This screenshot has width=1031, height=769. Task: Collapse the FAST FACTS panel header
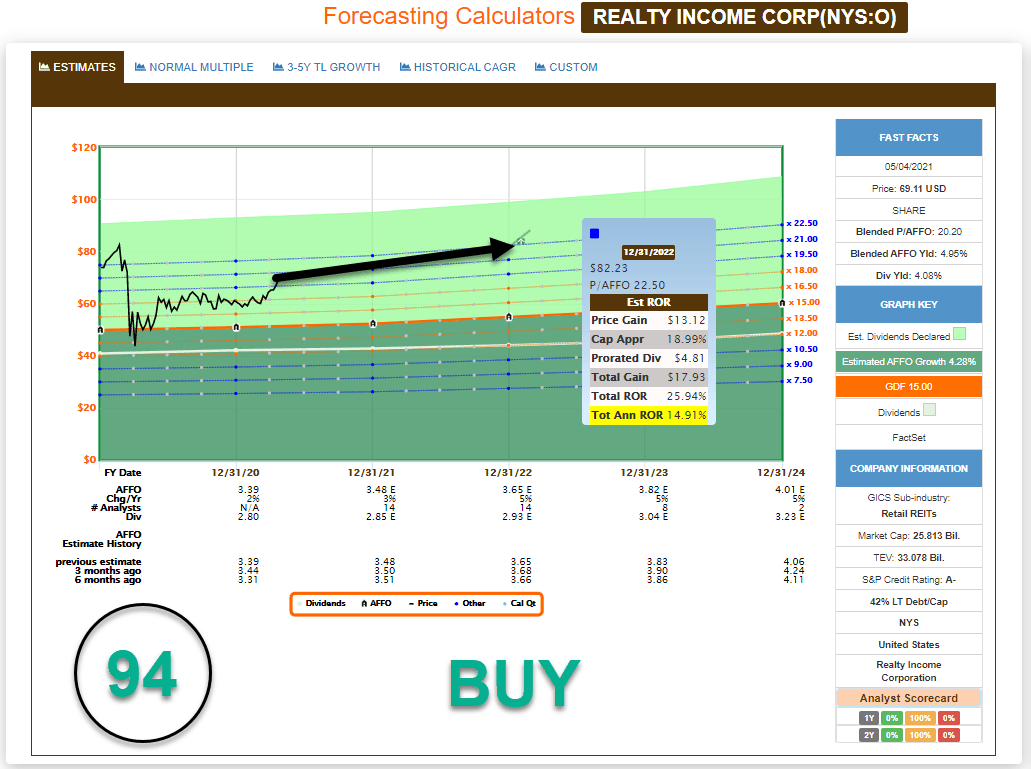(908, 137)
